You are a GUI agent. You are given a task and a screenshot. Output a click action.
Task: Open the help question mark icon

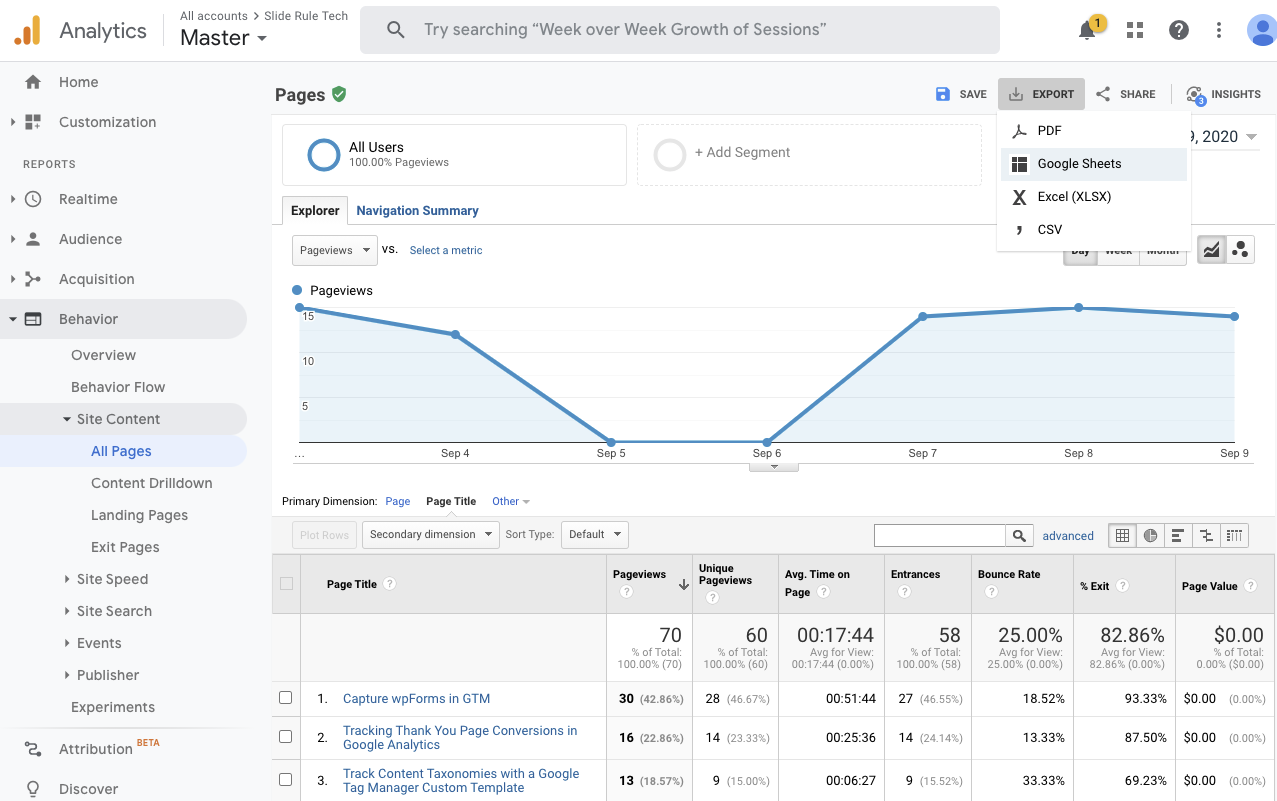[x=1179, y=30]
